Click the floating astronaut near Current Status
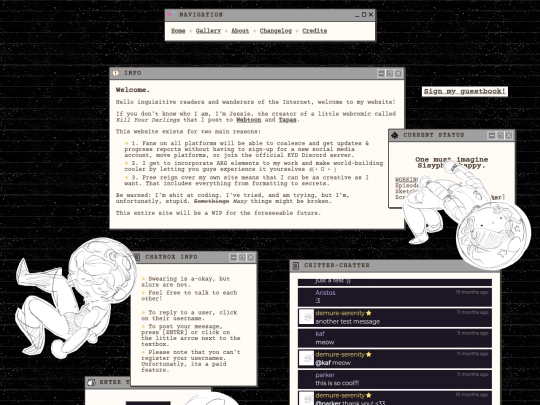This screenshot has height=405, width=540. click(467, 214)
